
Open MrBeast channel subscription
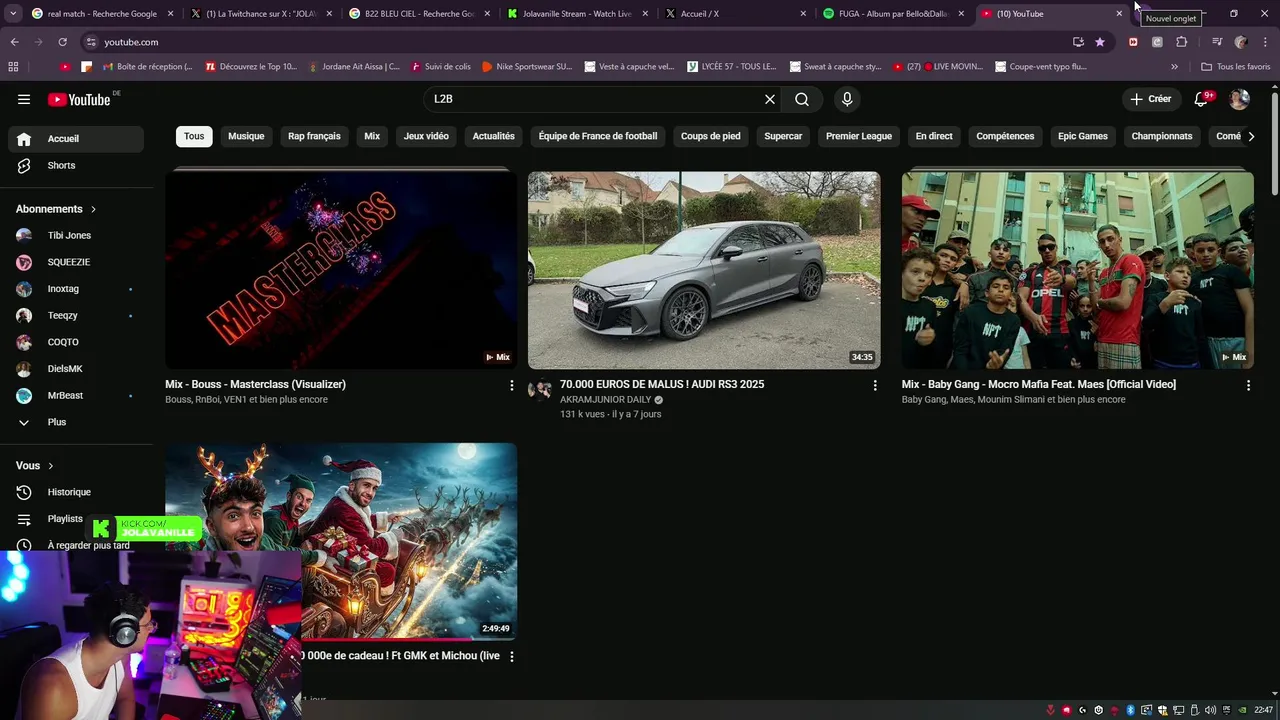76,395
